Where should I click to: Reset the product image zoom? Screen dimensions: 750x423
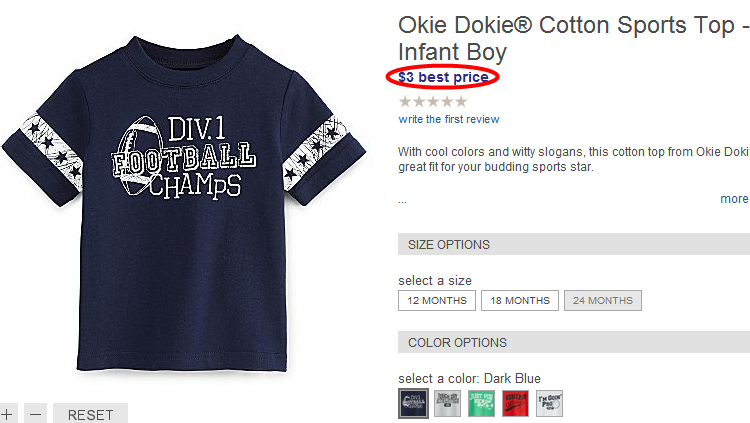click(91, 414)
